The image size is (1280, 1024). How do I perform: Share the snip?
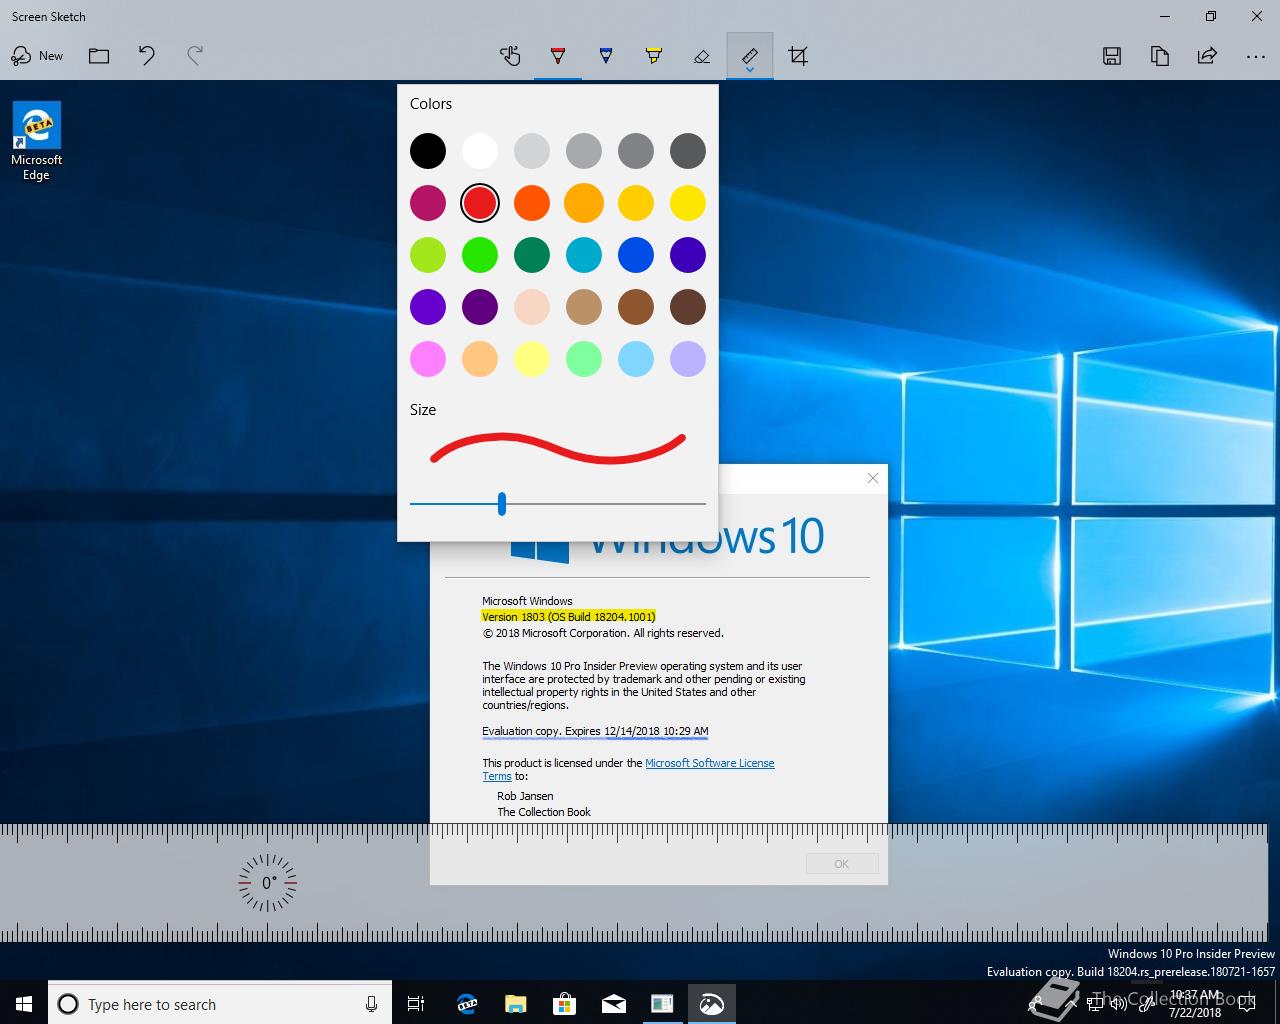pyautogui.click(x=1208, y=56)
